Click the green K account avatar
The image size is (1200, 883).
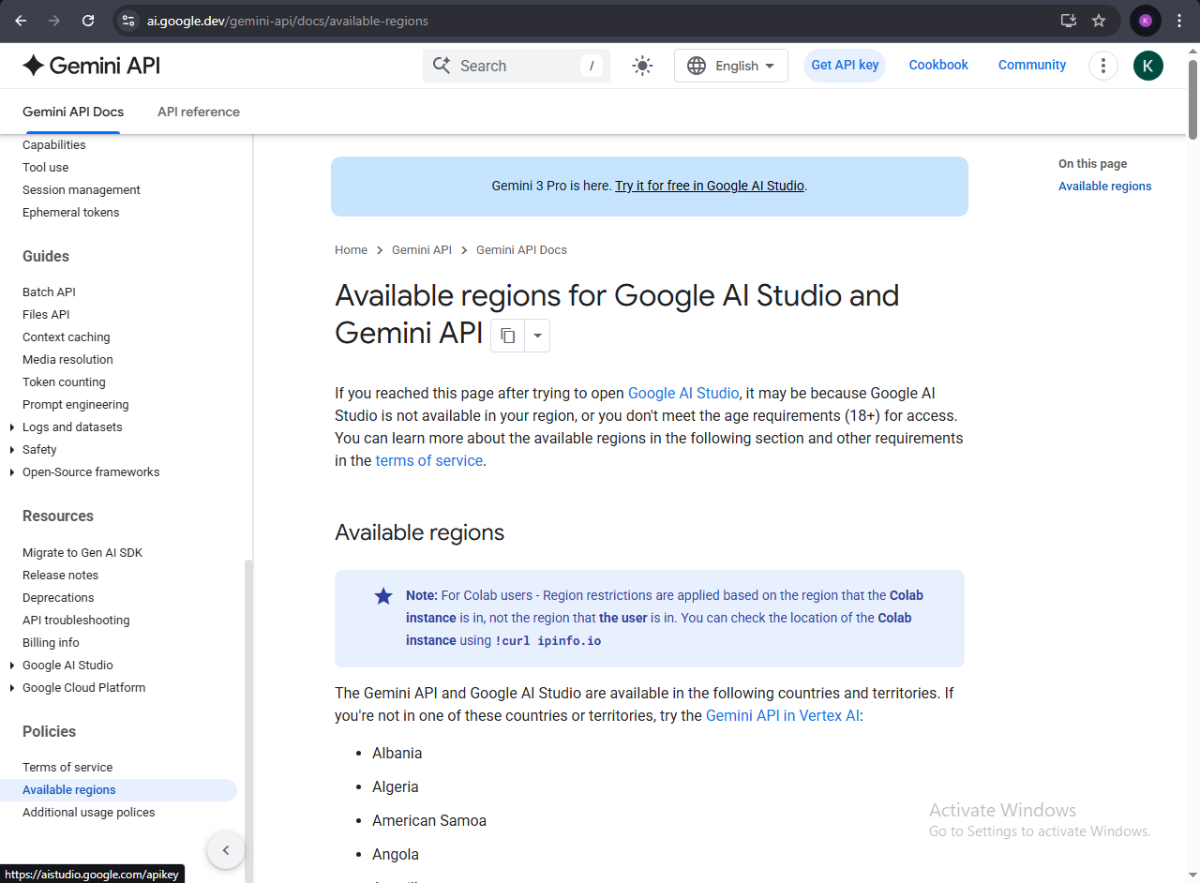1148,66
